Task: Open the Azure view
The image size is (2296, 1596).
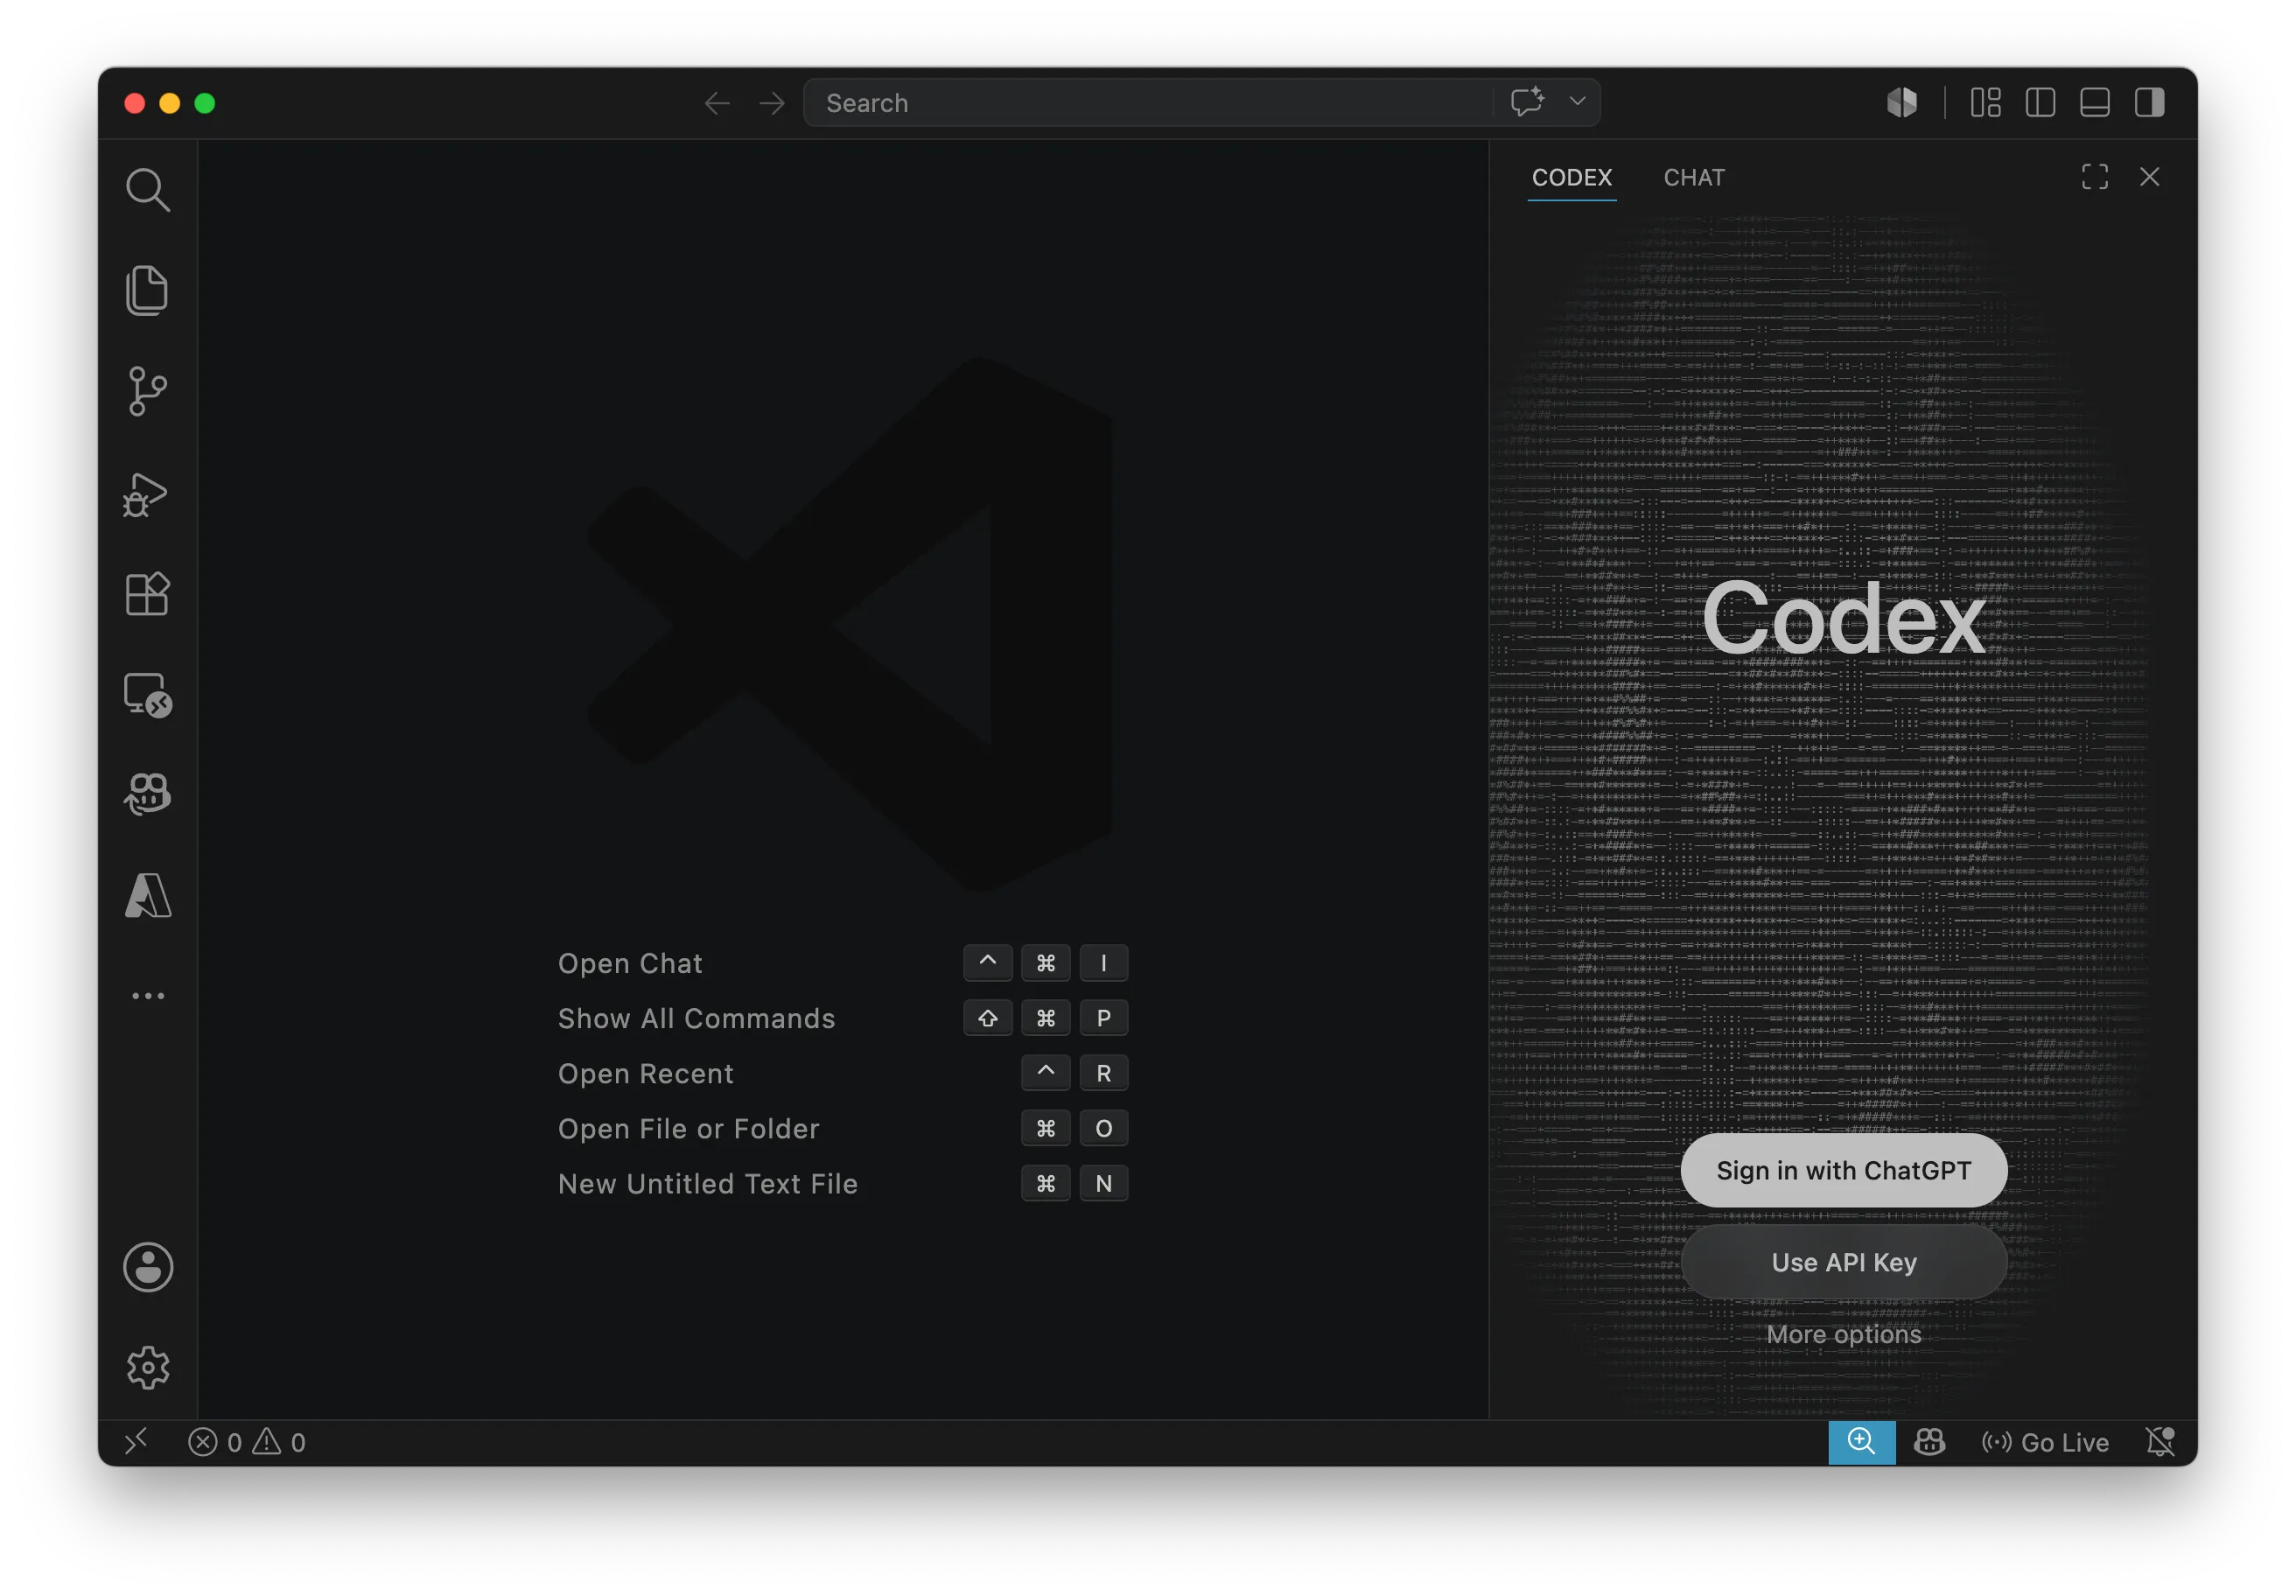Action: coord(148,895)
